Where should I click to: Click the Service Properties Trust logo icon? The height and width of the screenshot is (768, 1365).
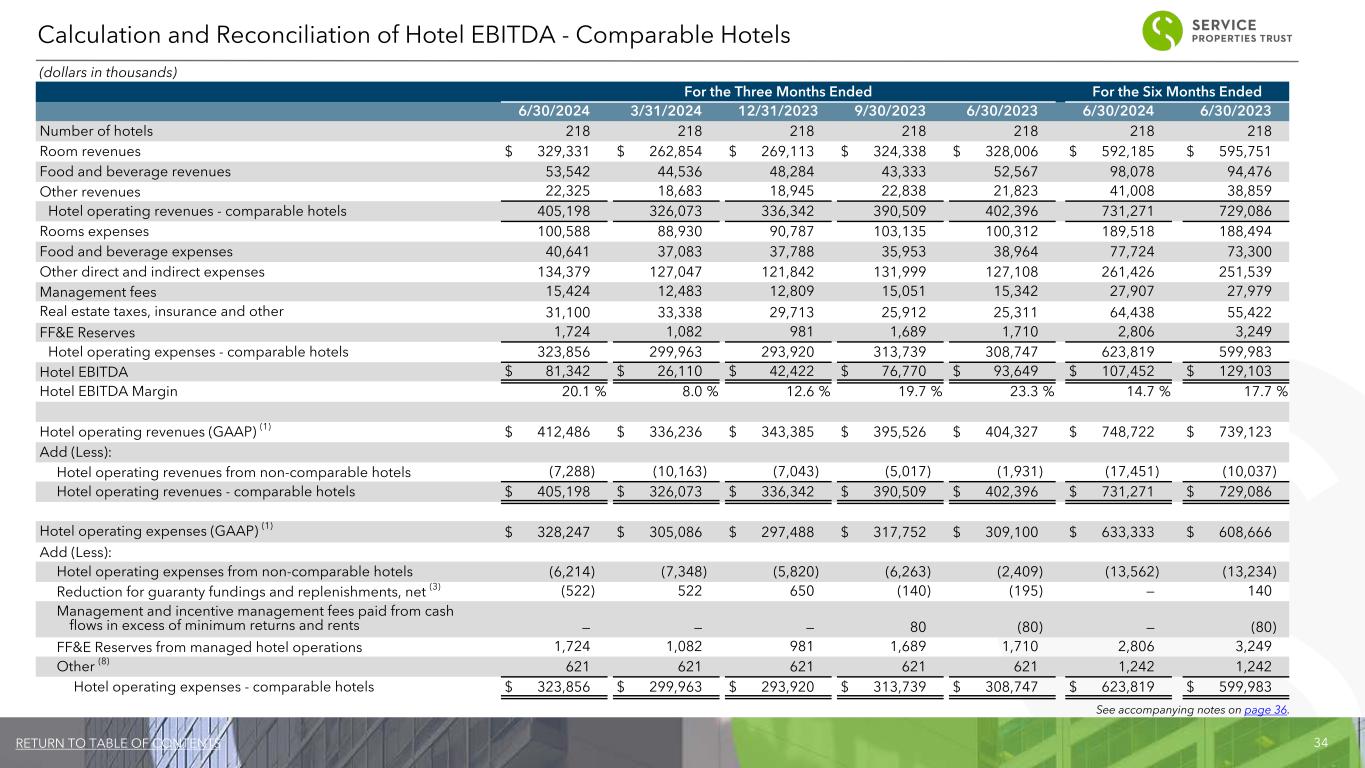[x=1161, y=31]
